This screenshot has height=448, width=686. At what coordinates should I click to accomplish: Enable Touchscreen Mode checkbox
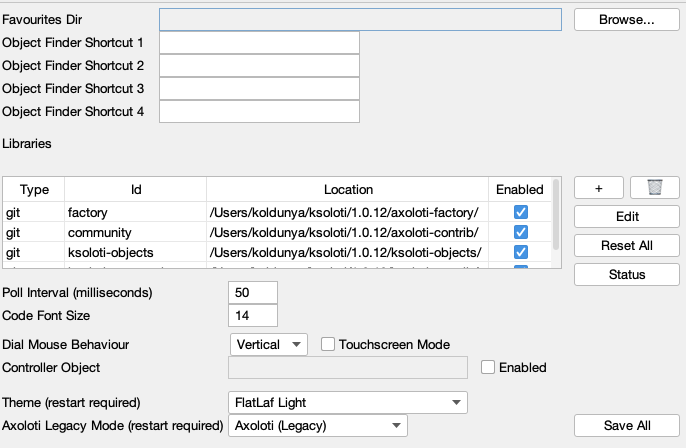(327, 344)
